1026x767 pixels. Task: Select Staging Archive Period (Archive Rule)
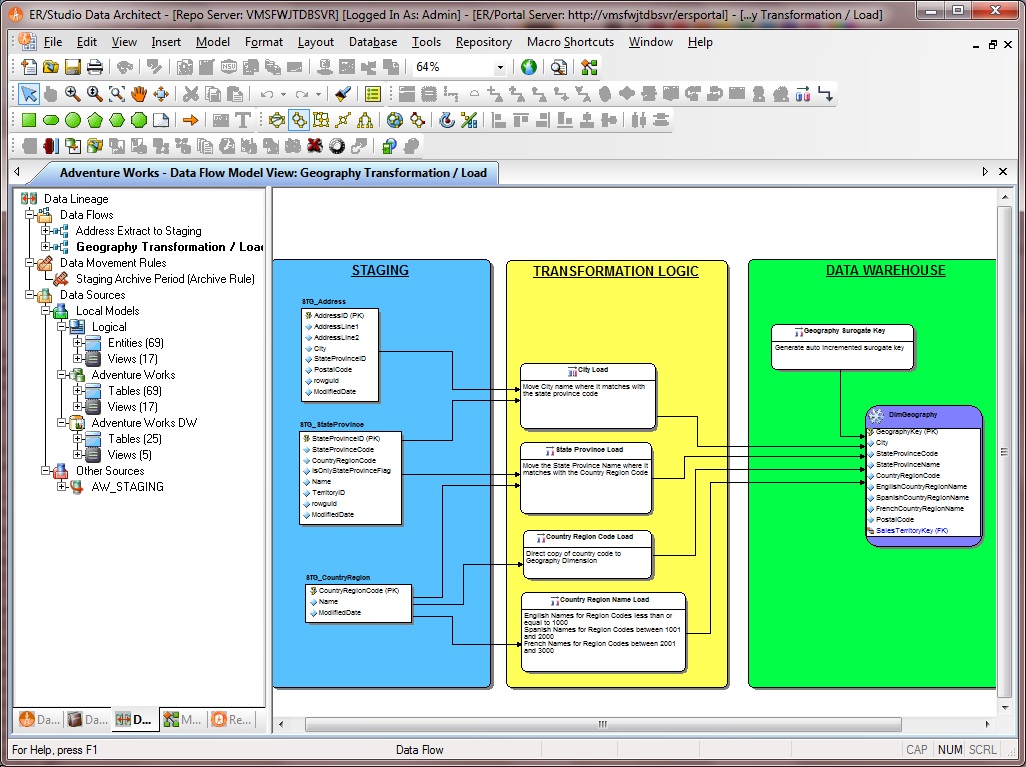click(x=165, y=279)
